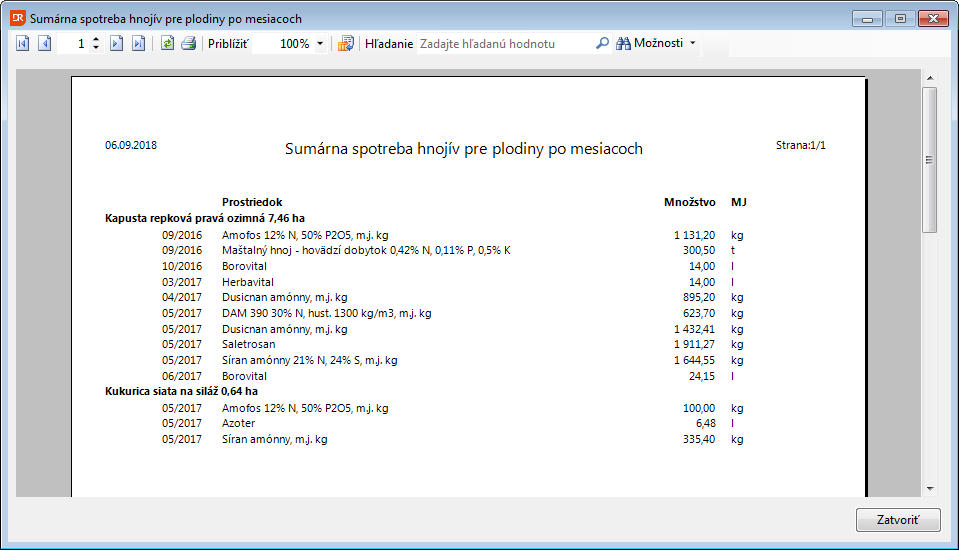The width and height of the screenshot is (959, 550).
Task: Click the 10/2016 month cell
Action: pyautogui.click(x=182, y=266)
